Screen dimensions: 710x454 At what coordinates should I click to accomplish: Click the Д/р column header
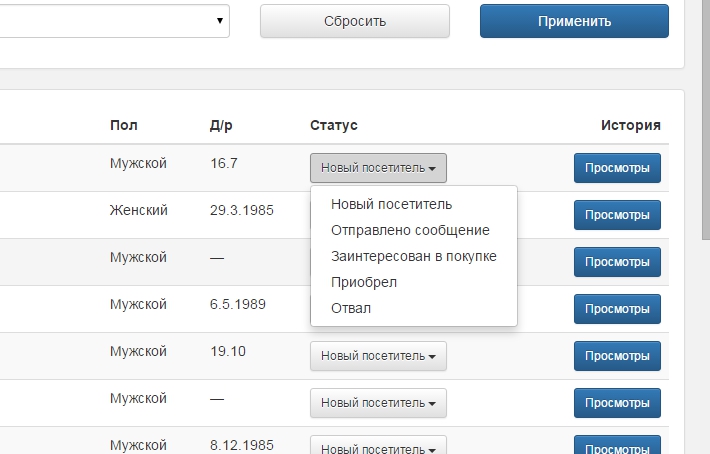(221, 125)
